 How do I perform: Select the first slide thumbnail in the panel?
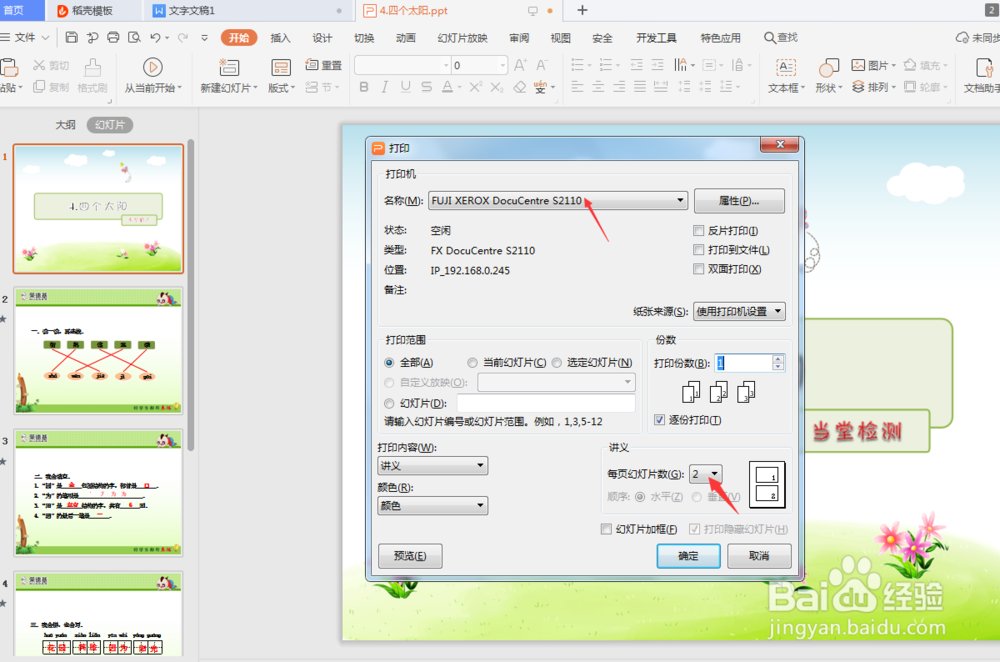click(97, 208)
